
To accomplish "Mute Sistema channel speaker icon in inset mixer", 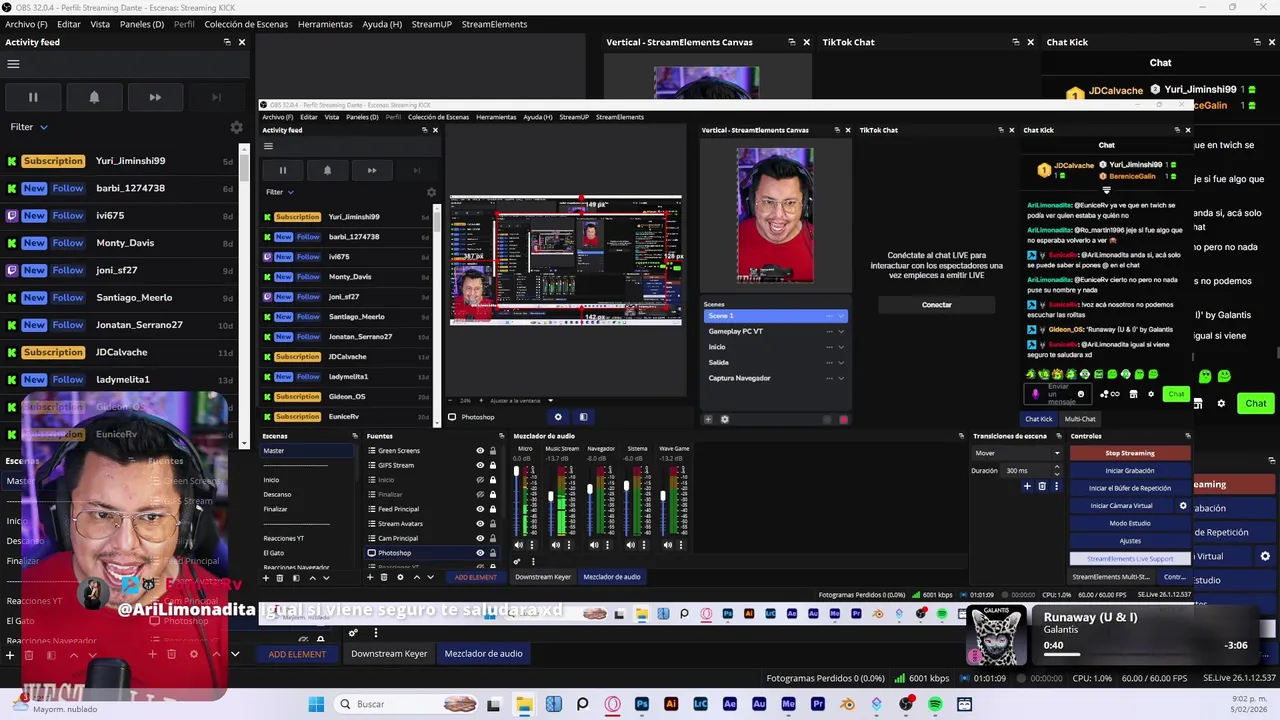I will (630, 545).
